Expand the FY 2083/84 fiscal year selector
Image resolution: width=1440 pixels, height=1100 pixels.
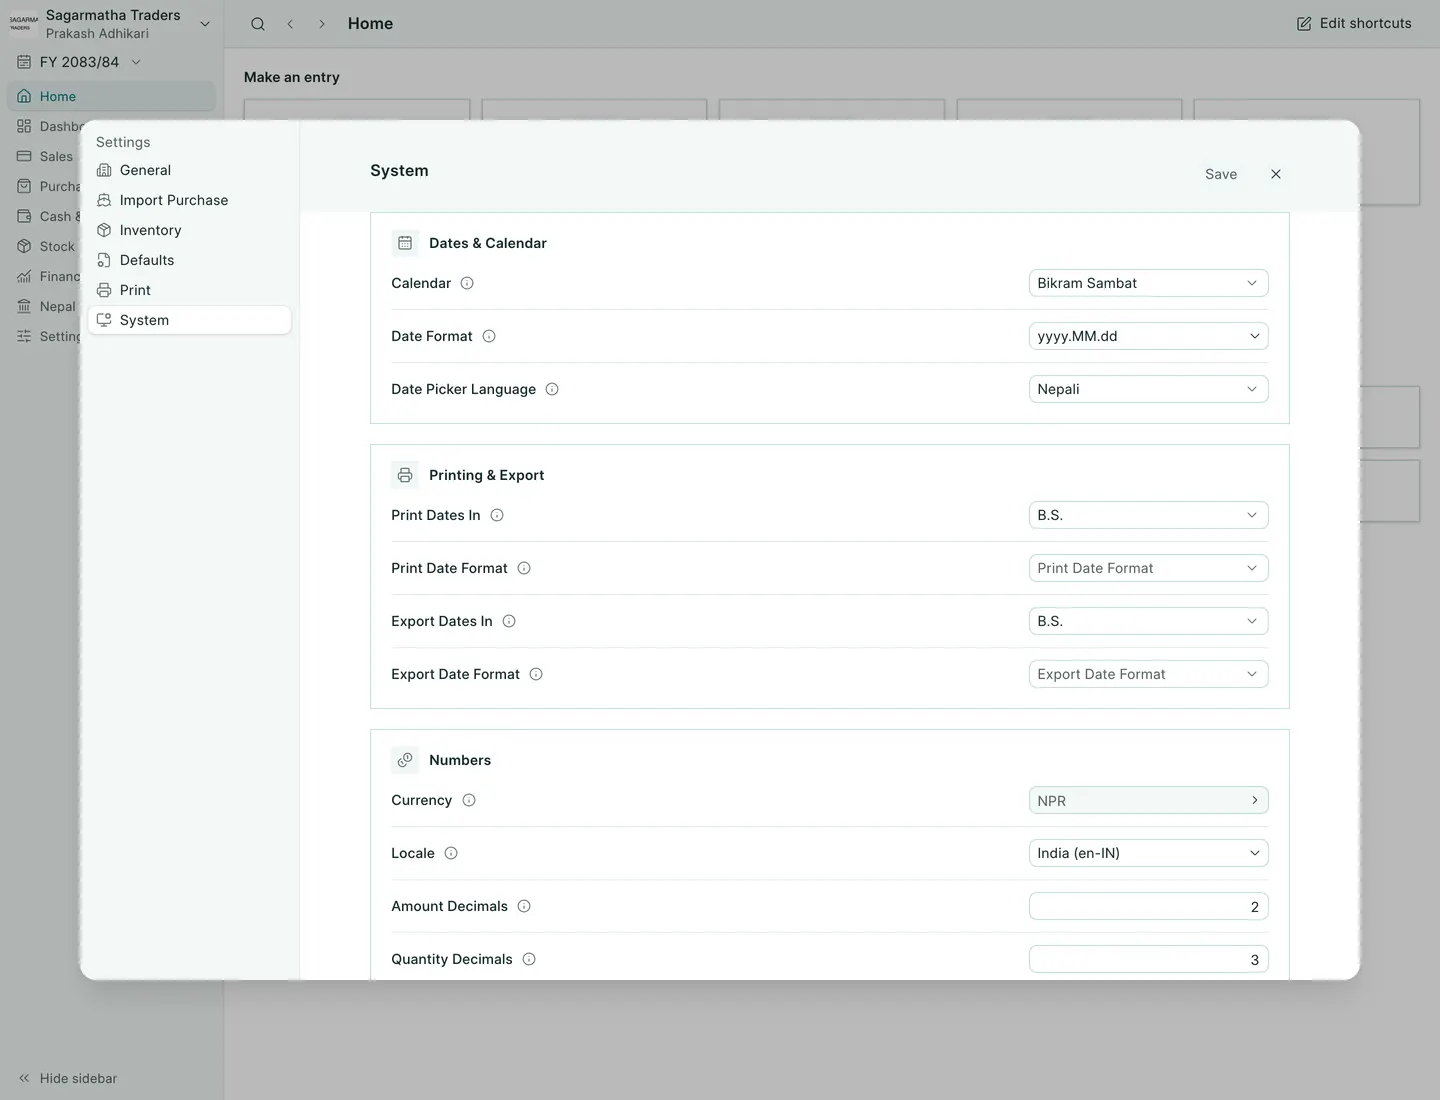coord(79,62)
